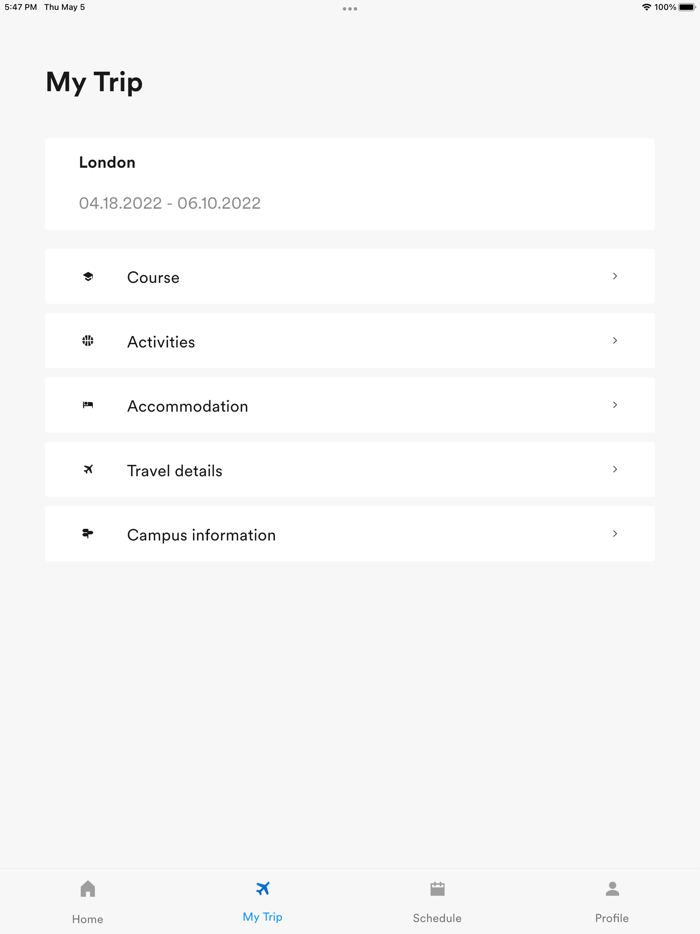This screenshot has height=934, width=700.
Task: Select the London trip card
Action: (349, 183)
